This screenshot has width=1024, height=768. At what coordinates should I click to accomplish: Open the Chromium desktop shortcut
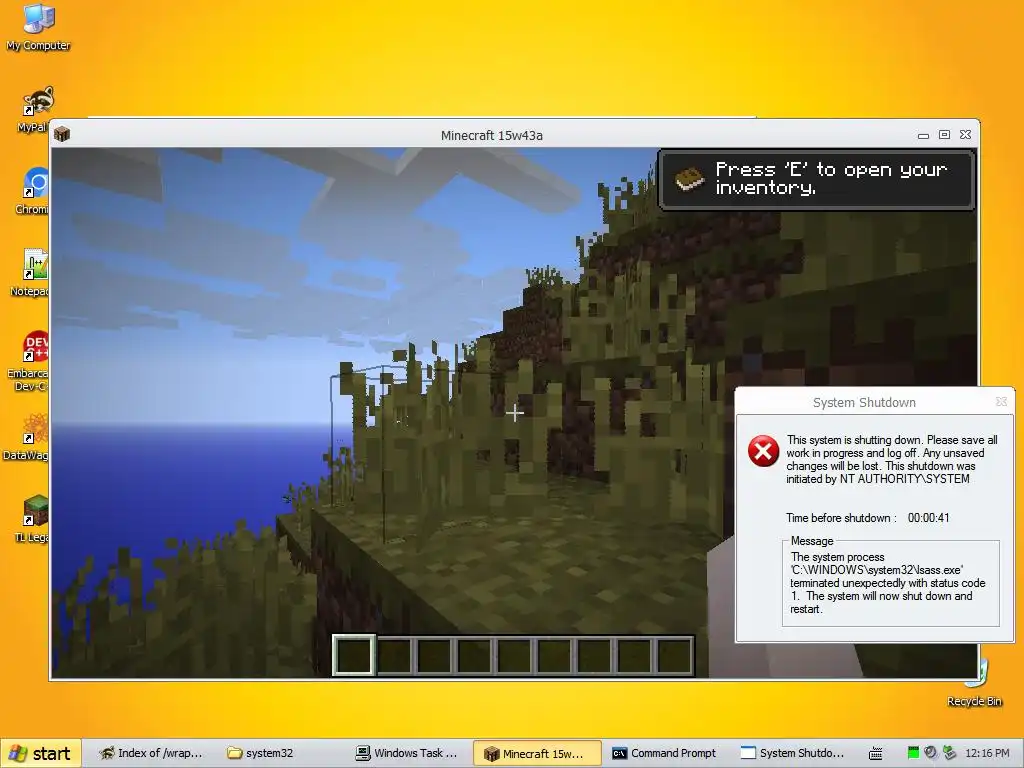point(33,191)
